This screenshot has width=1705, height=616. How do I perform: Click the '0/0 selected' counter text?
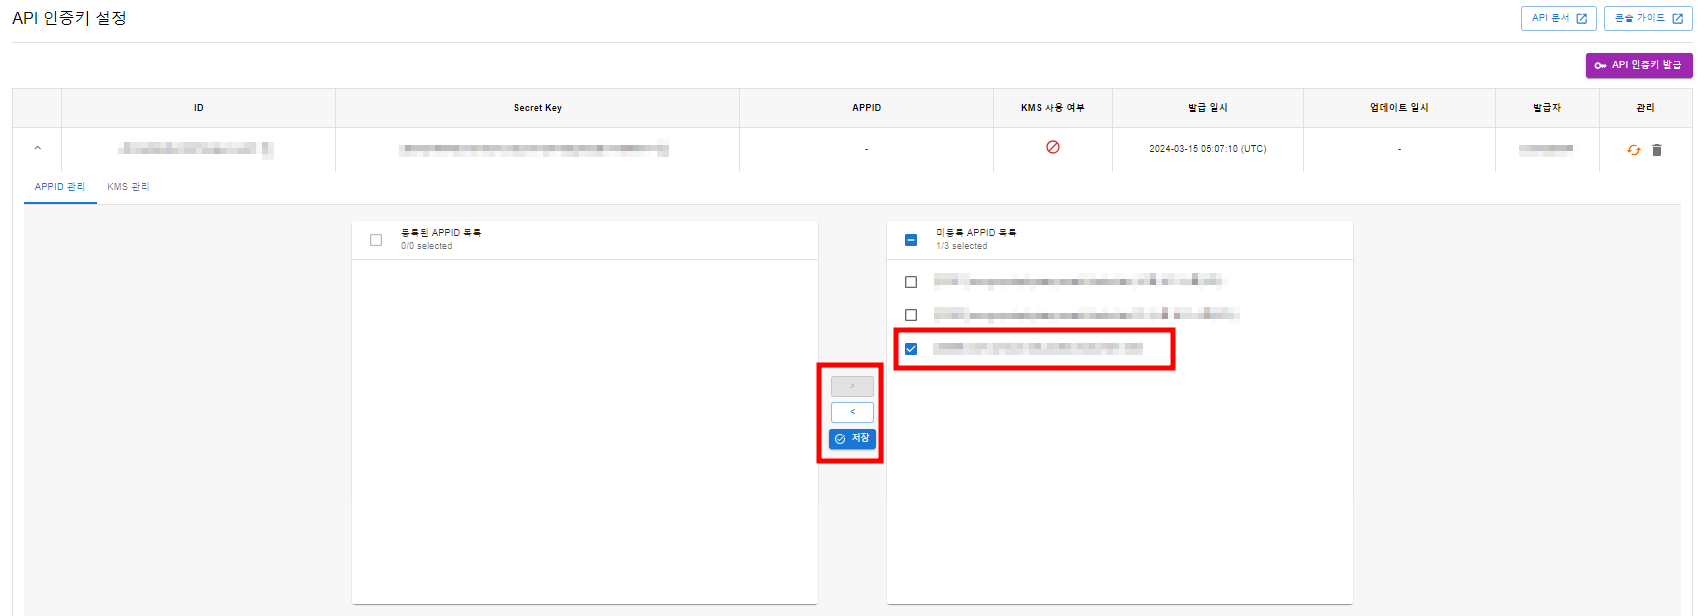(x=427, y=246)
